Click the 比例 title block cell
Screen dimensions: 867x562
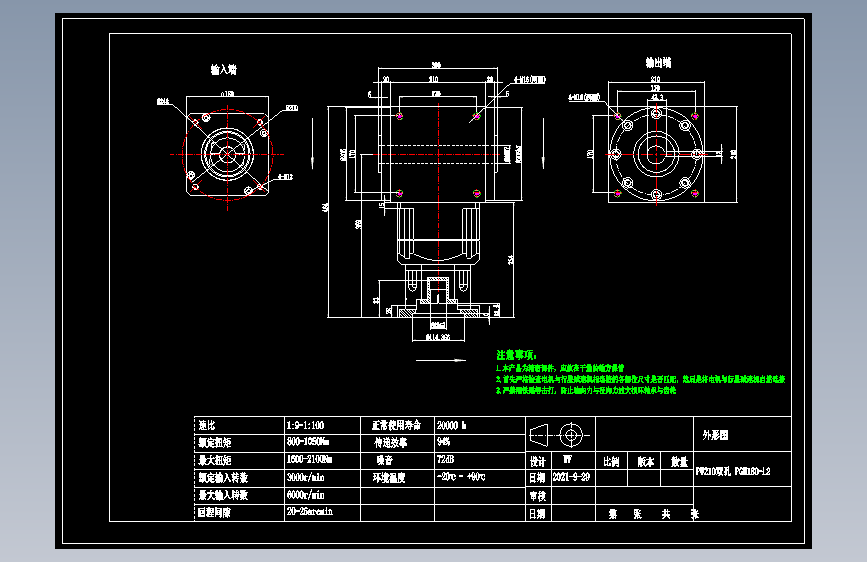611,461
